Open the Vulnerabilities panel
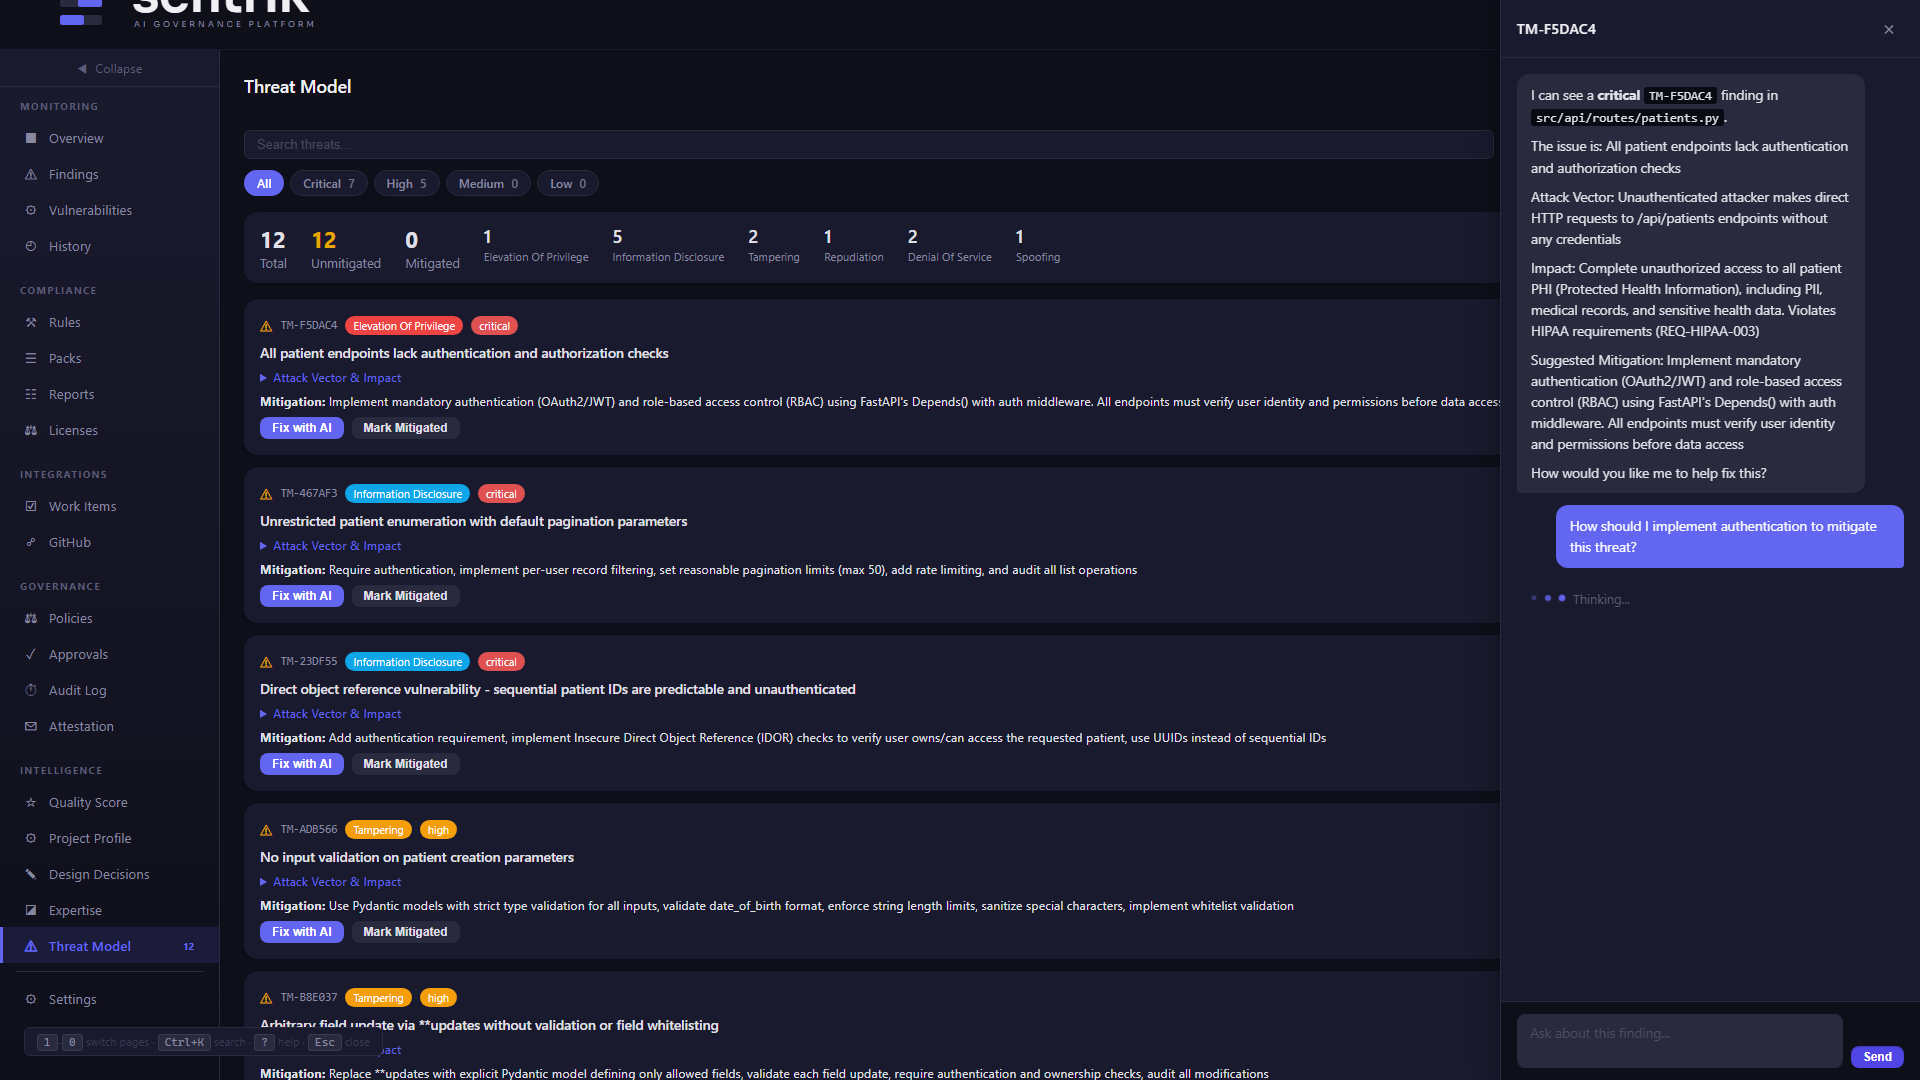Viewport: 1920px width, 1080px height. click(90, 210)
